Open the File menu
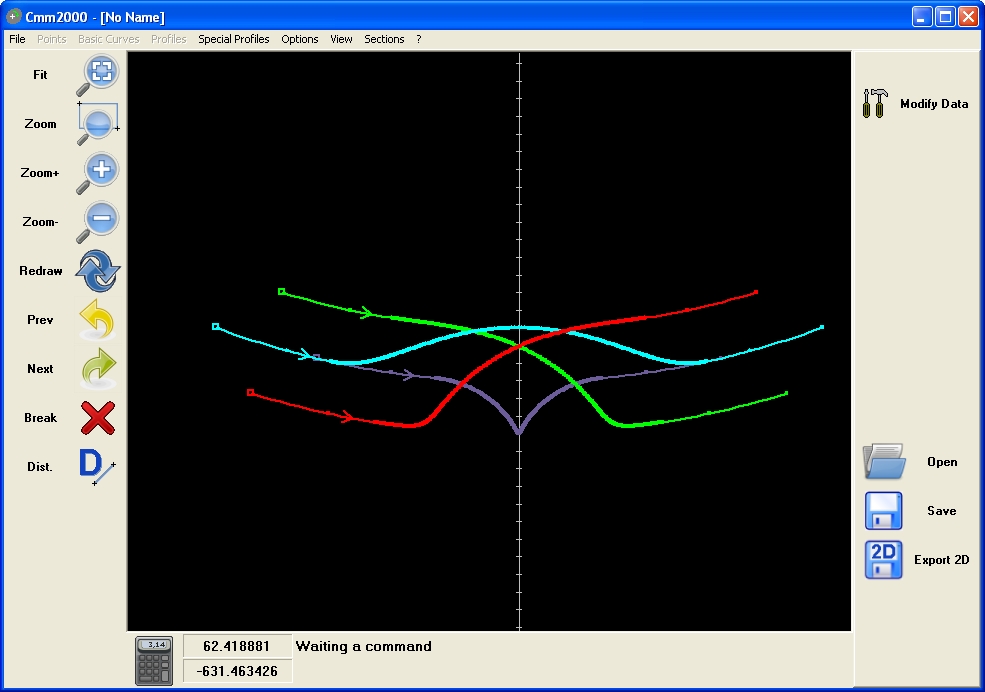985x692 pixels. (18, 39)
